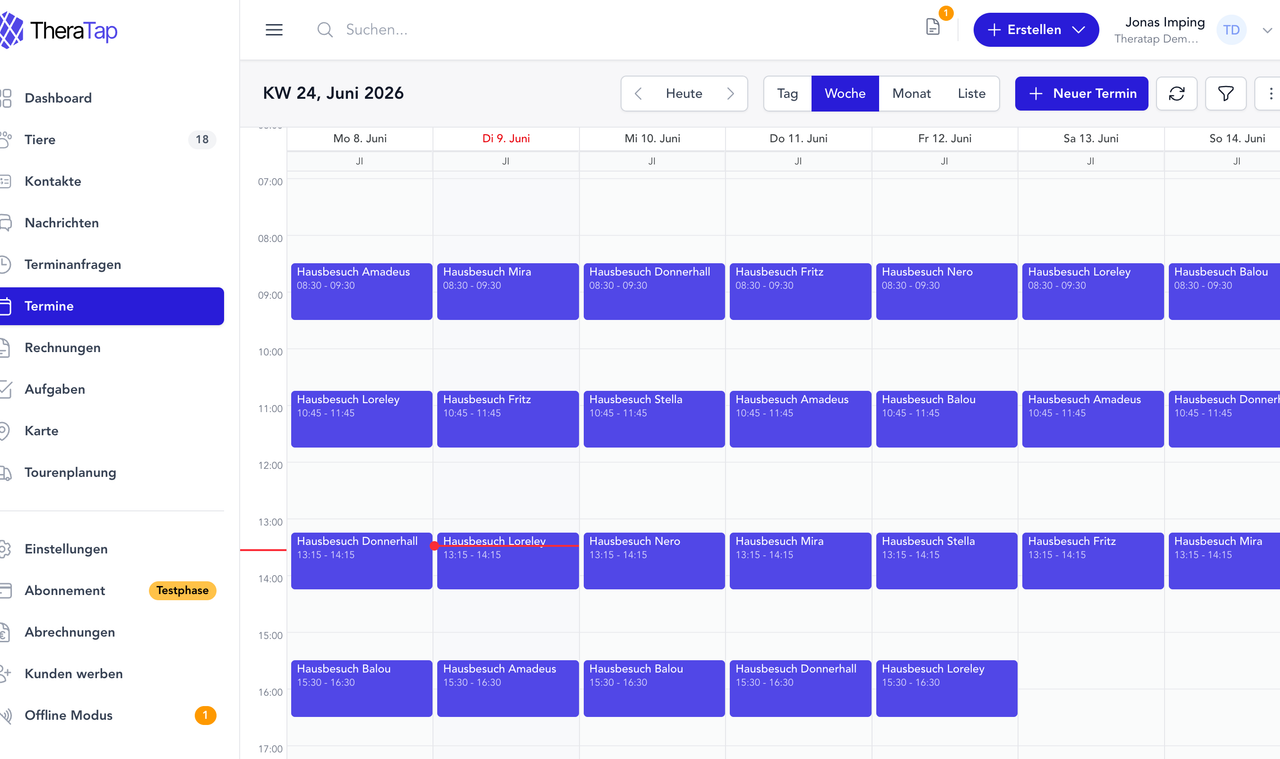Click the Mo 8. Juni column header
Image resolution: width=1280 pixels, height=759 pixels.
(360, 138)
